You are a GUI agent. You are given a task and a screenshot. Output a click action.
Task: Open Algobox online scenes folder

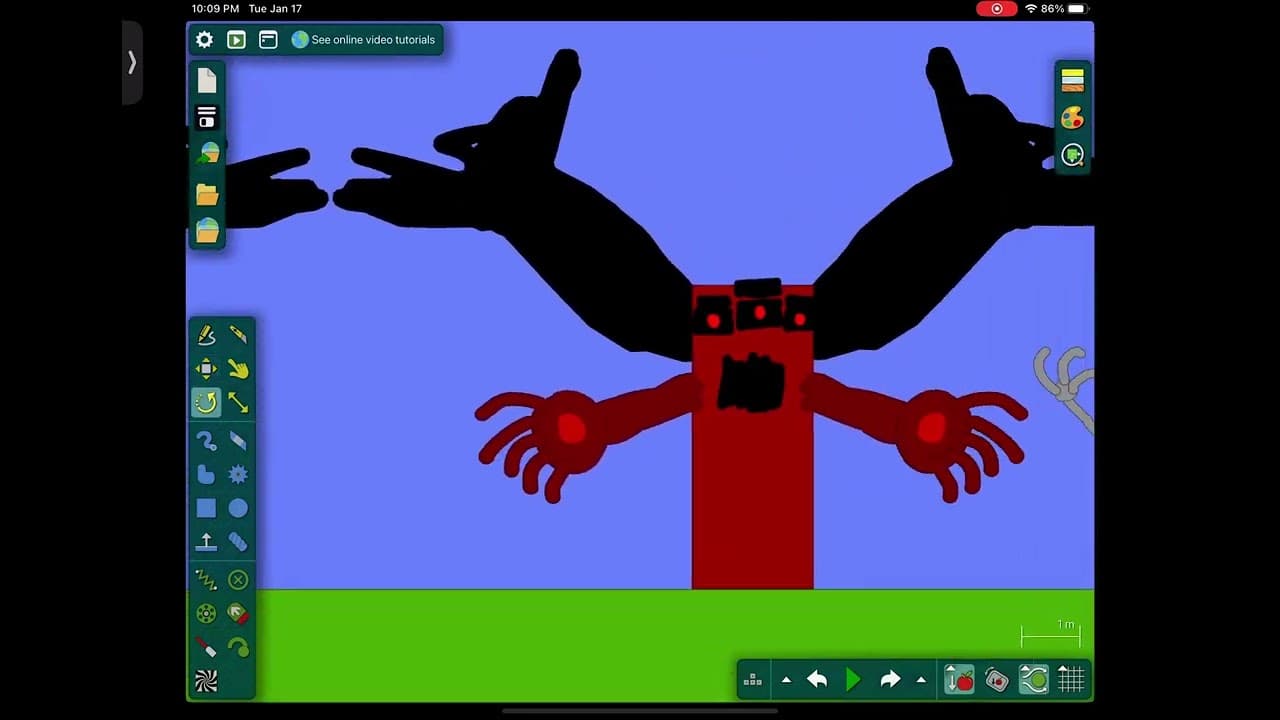(x=207, y=230)
